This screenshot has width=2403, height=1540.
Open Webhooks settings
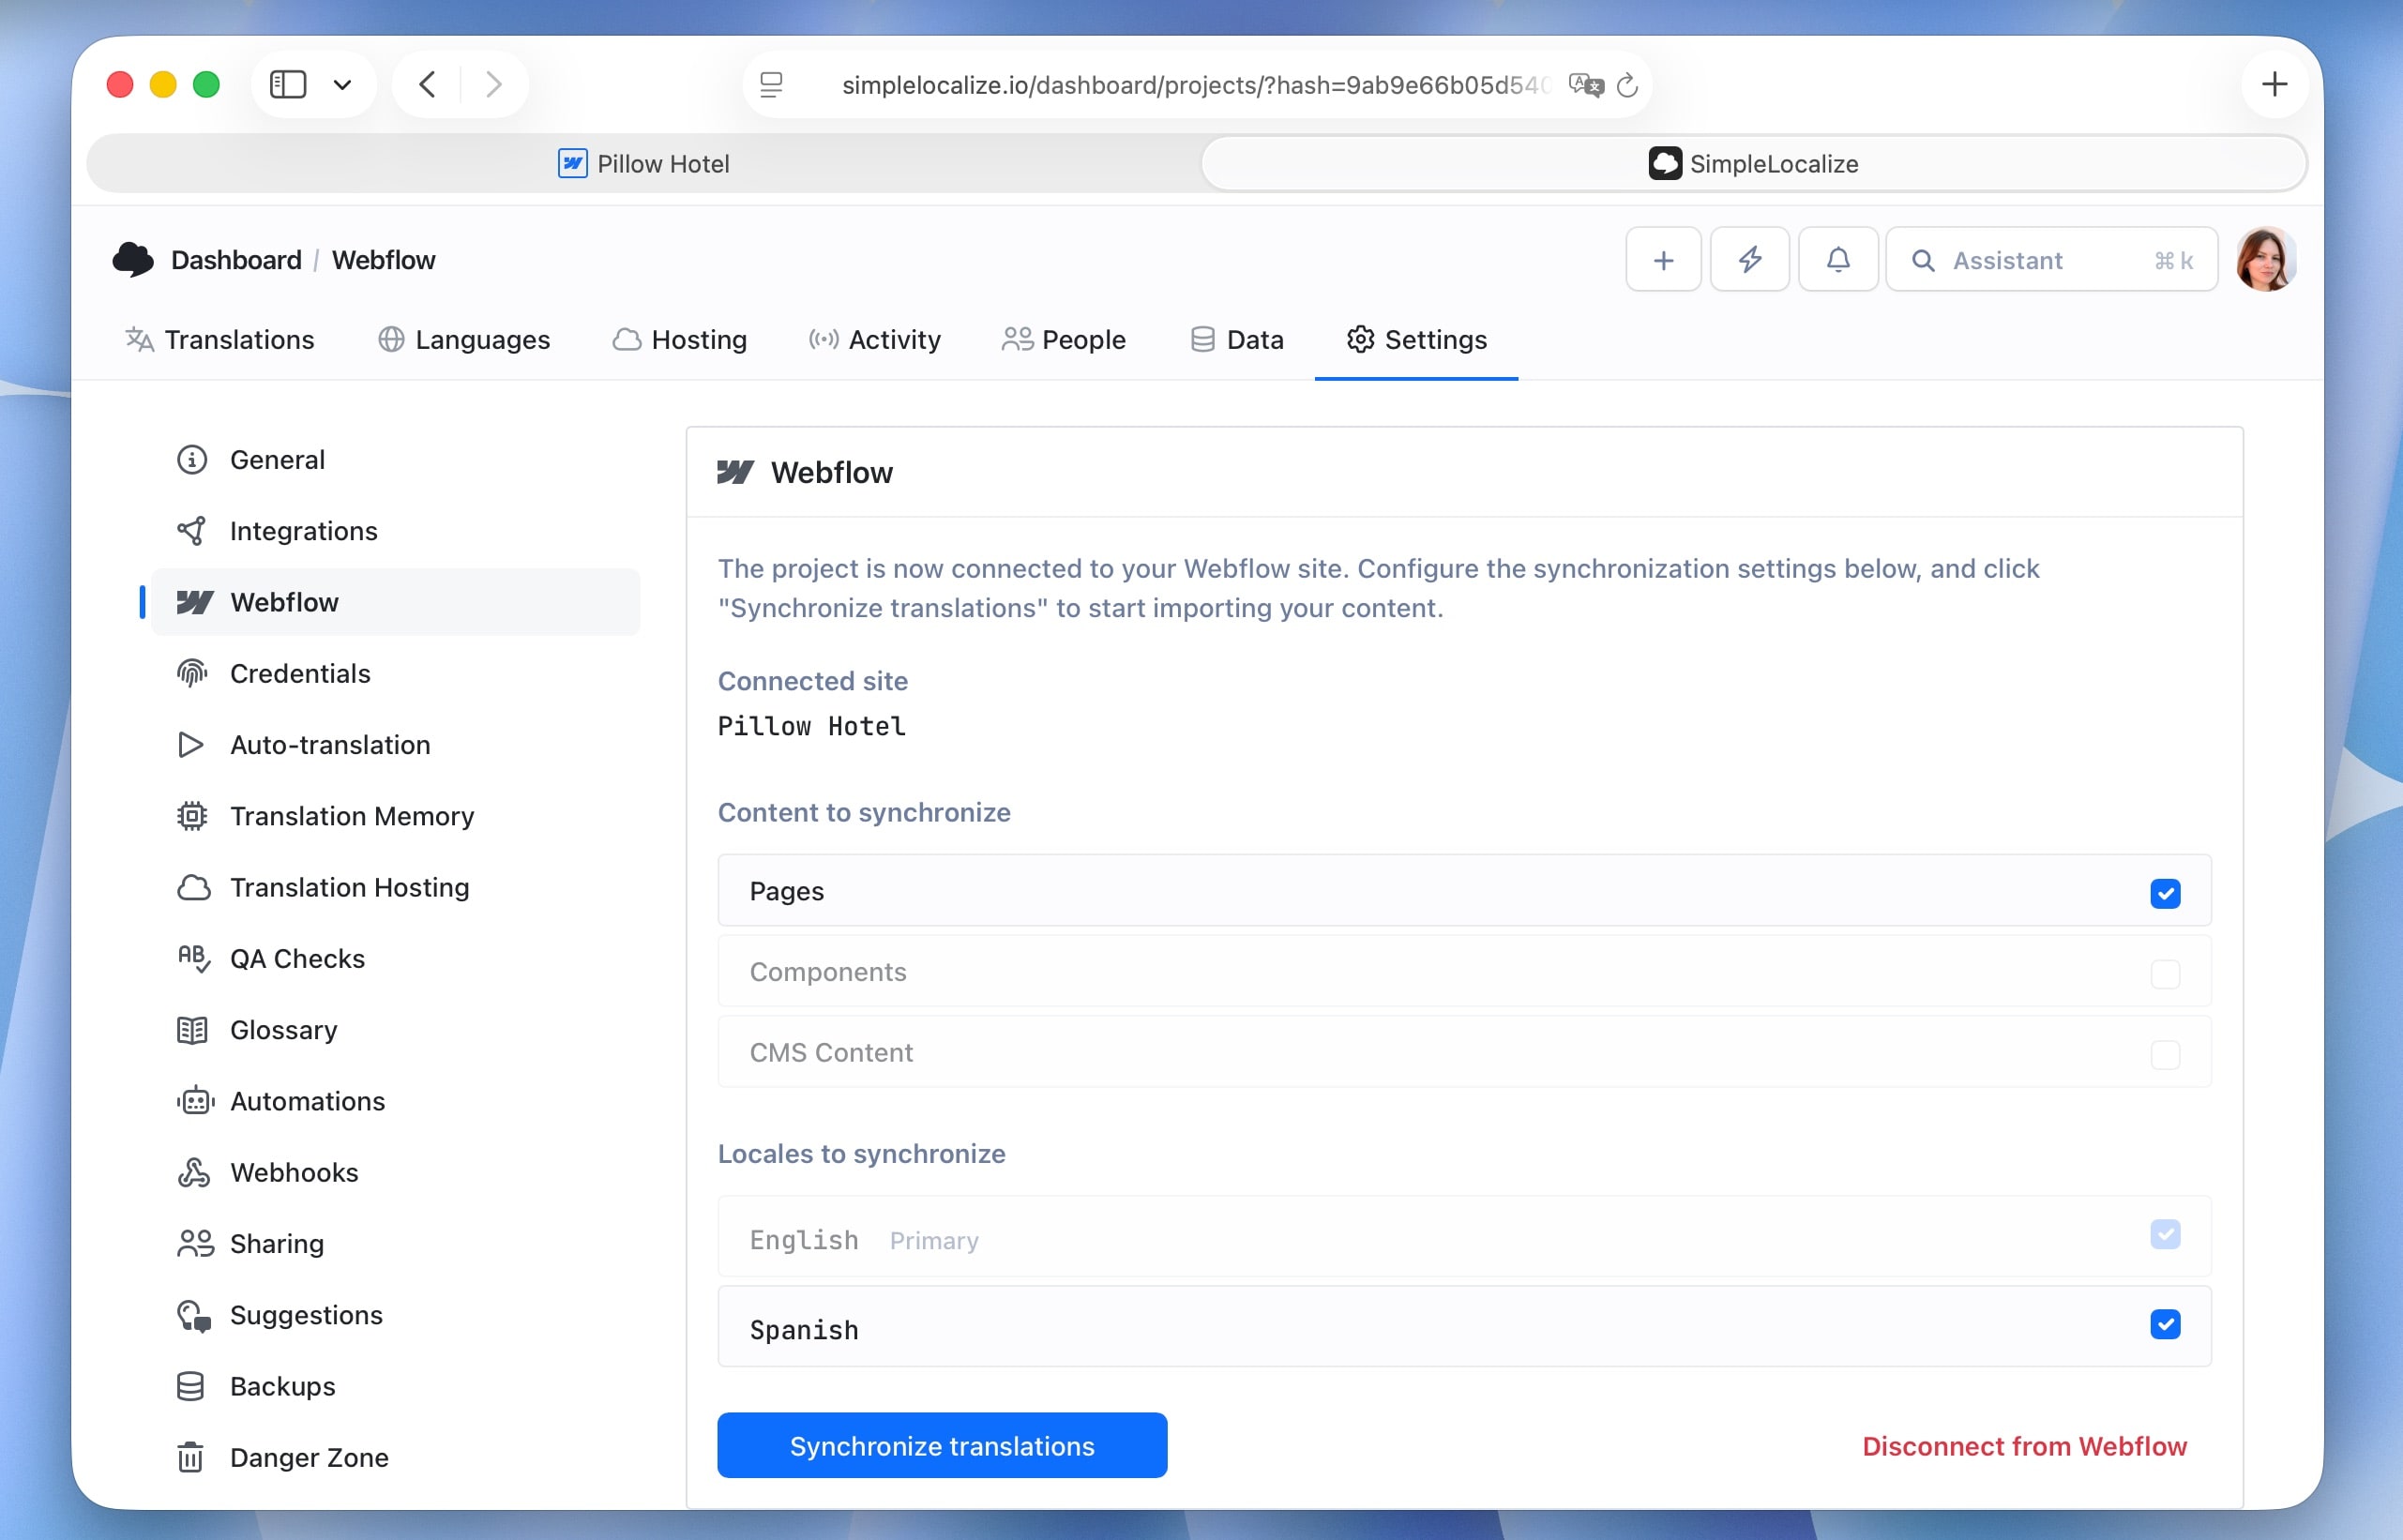[x=294, y=1172]
